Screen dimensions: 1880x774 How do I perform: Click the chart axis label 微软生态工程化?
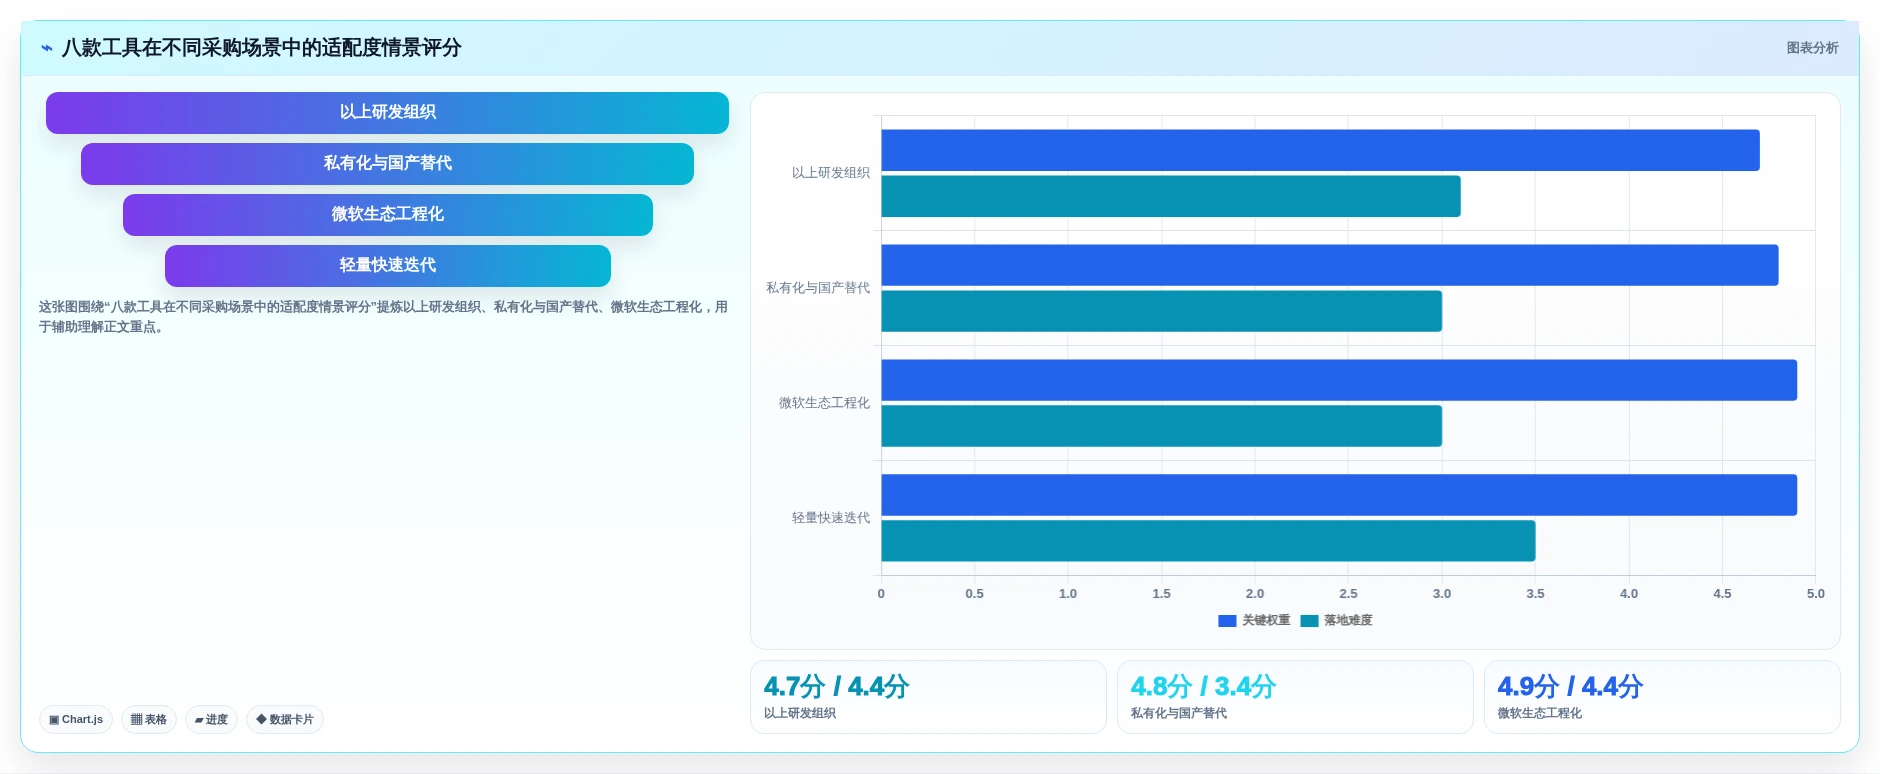(824, 403)
